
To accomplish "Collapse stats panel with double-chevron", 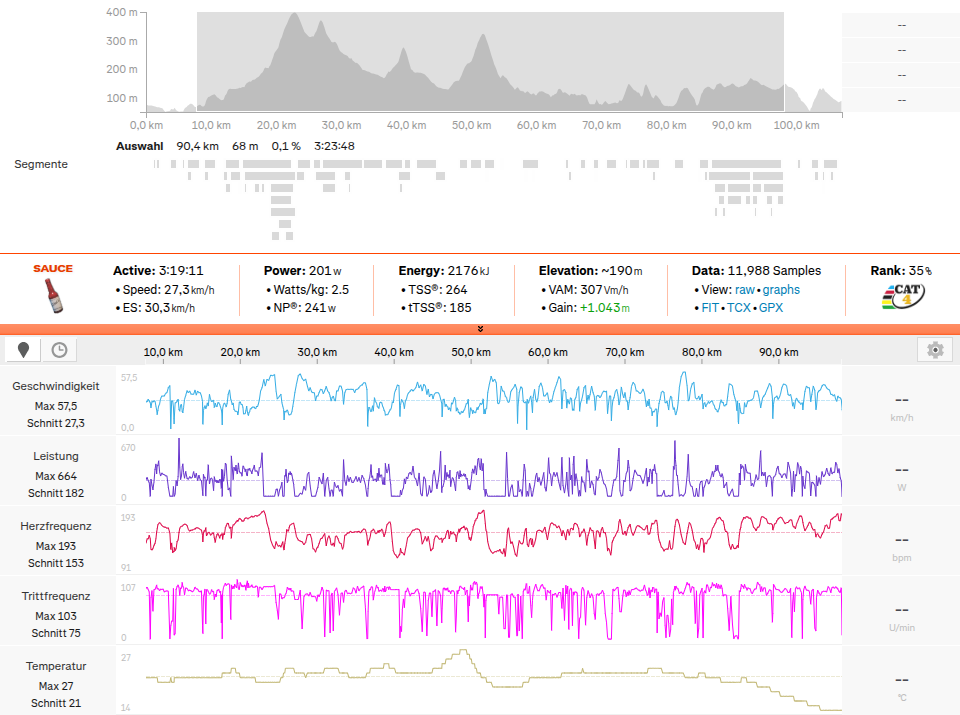I will [480, 329].
